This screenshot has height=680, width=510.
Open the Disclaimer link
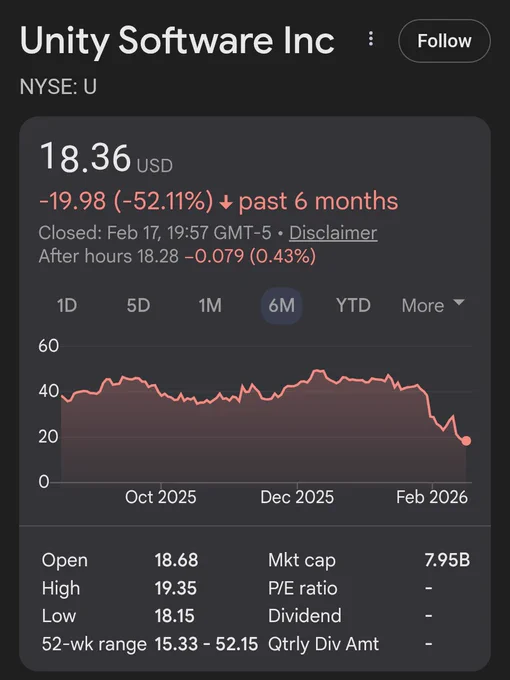click(333, 233)
